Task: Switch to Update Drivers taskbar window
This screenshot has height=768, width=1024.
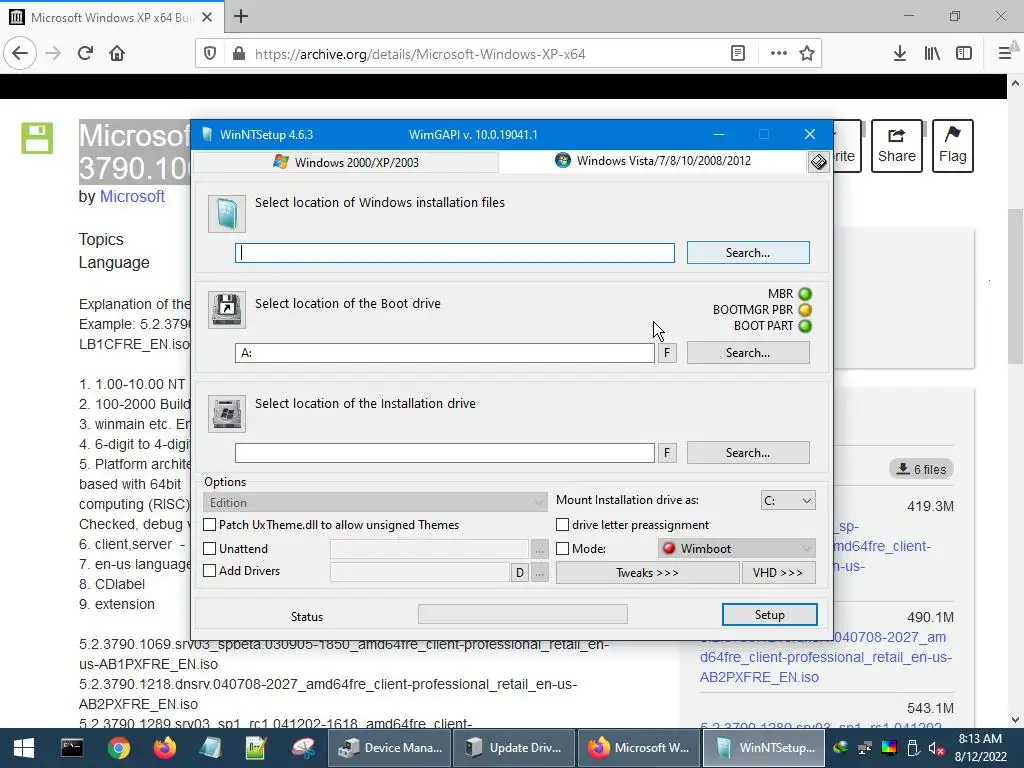Action: click(514, 748)
